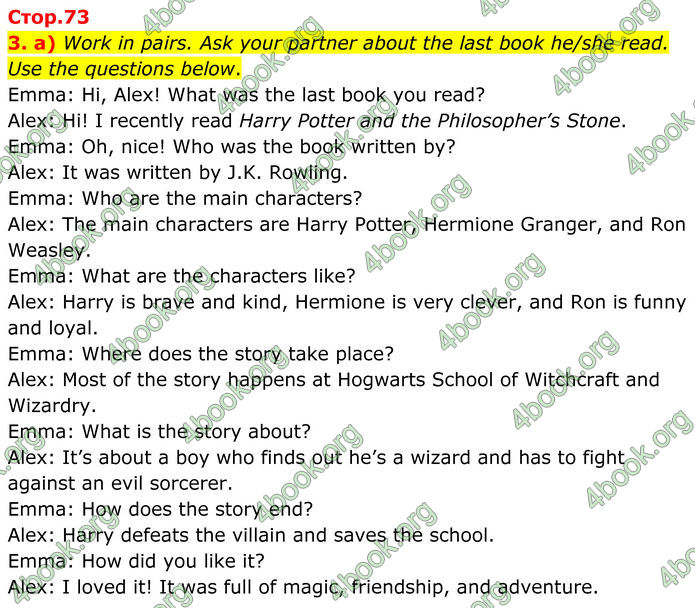Click the text 'J.K. Rowling'
The image size is (695, 608).
pos(285,173)
